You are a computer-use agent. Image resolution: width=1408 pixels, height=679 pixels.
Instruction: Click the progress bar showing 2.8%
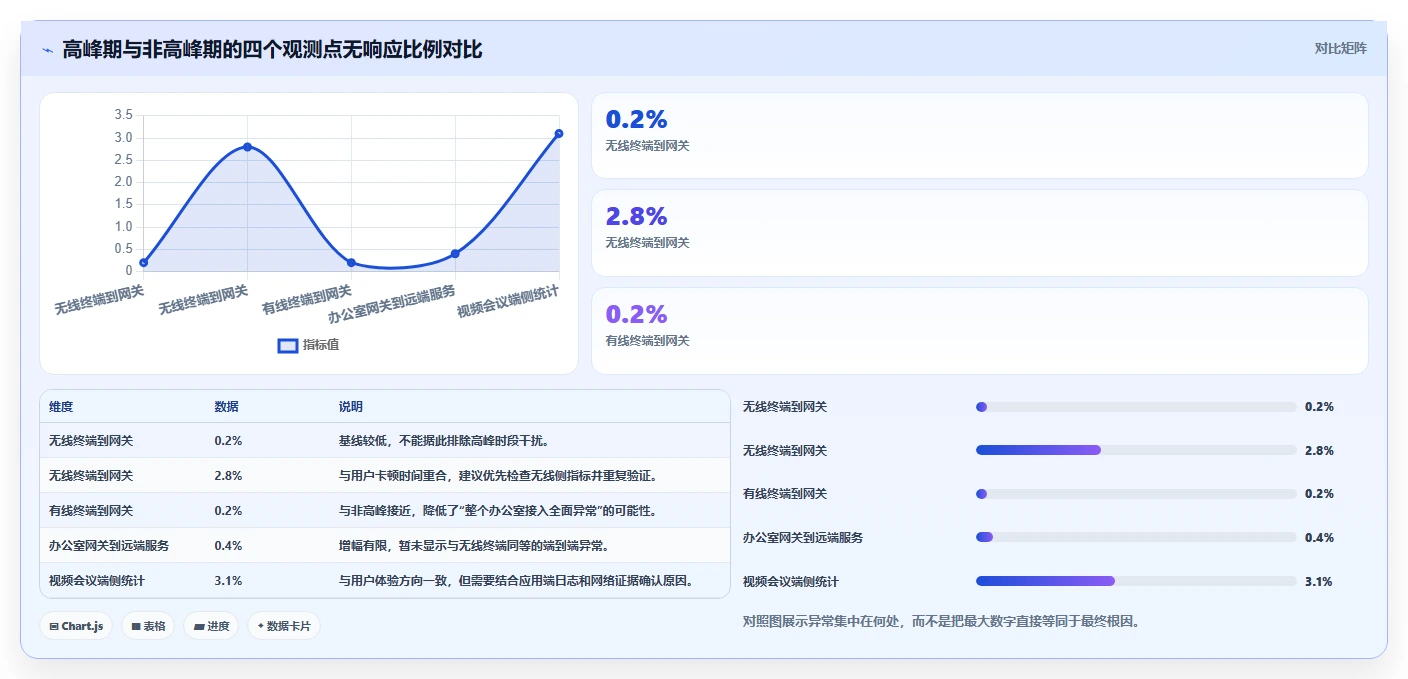point(1136,450)
